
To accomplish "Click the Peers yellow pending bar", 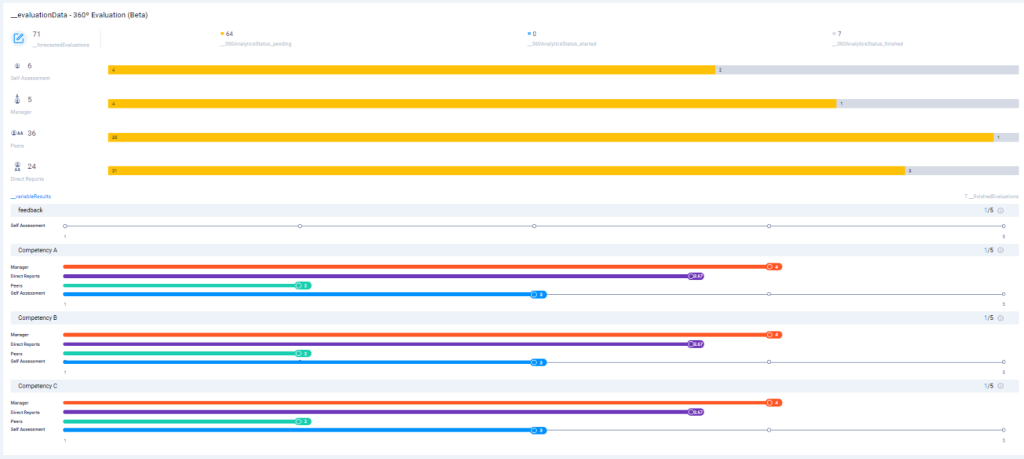I will pyautogui.click(x=550, y=137).
